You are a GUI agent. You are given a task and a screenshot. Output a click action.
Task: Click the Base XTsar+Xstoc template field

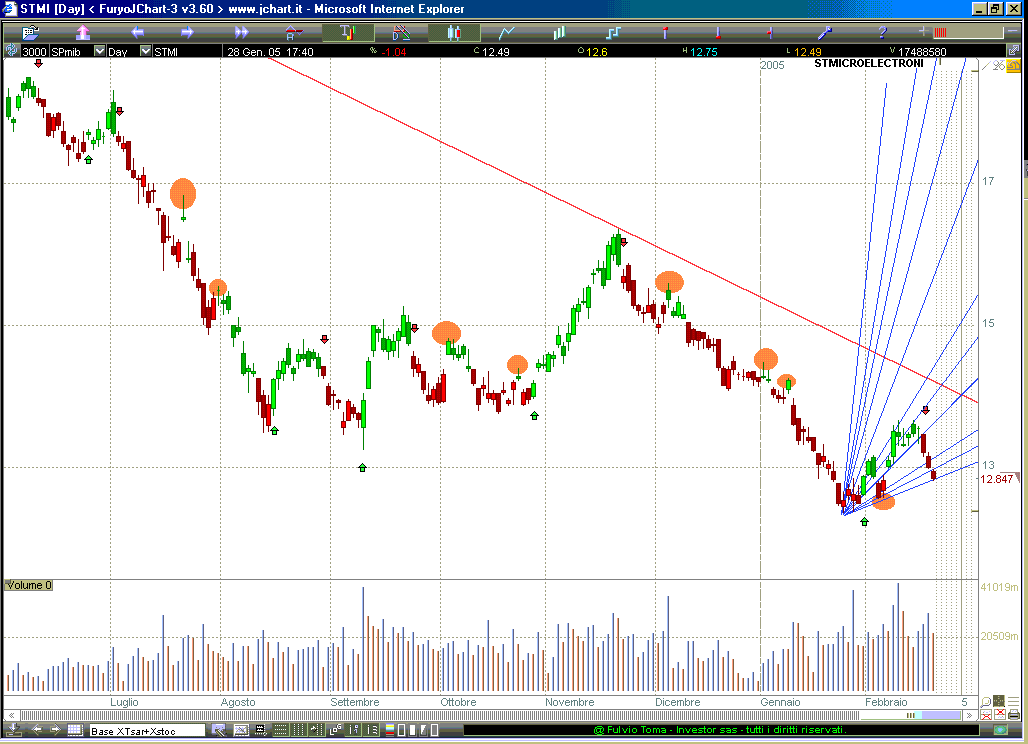click(x=146, y=731)
